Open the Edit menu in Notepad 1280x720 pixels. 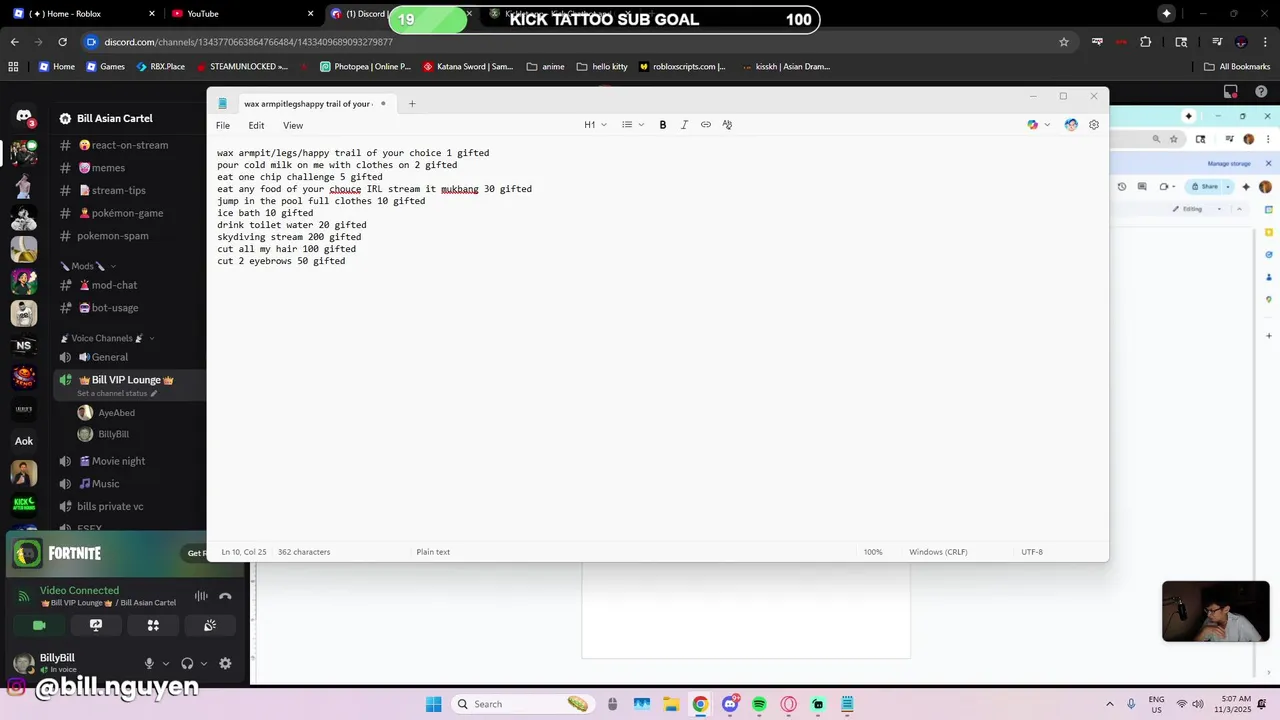click(256, 125)
